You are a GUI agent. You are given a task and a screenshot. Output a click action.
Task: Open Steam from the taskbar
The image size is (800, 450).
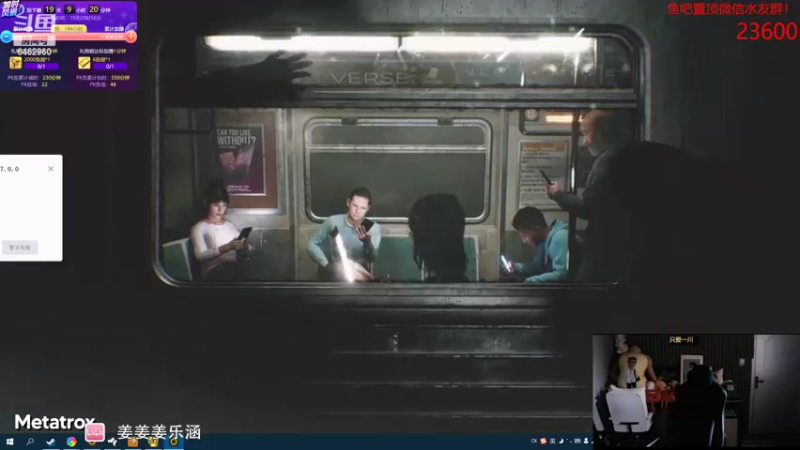pyautogui.click(x=51, y=442)
